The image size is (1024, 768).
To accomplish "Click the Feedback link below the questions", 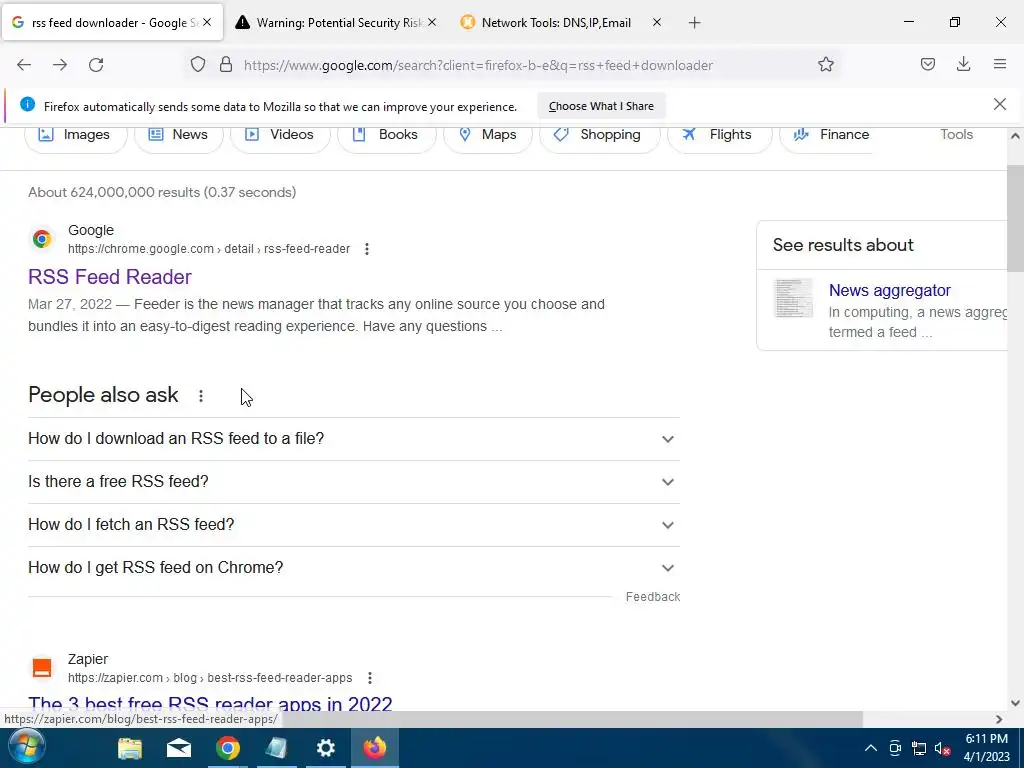I will [x=652, y=597].
